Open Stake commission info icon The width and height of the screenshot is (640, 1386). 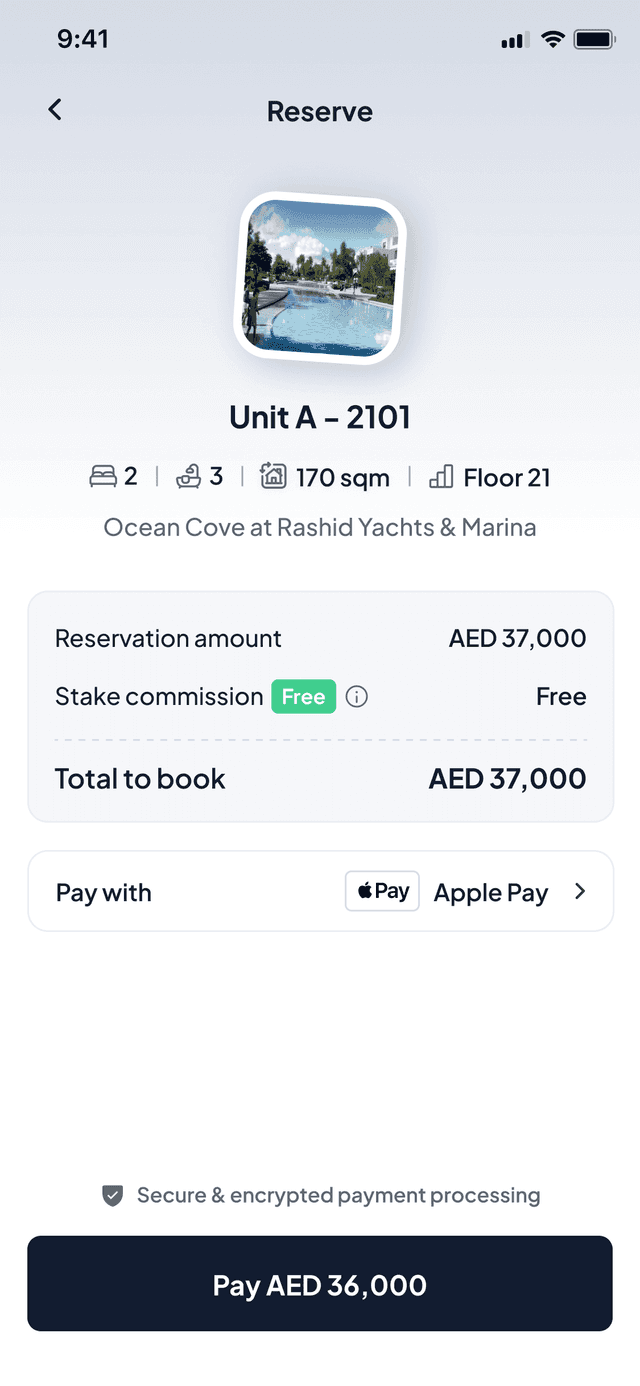pos(356,697)
